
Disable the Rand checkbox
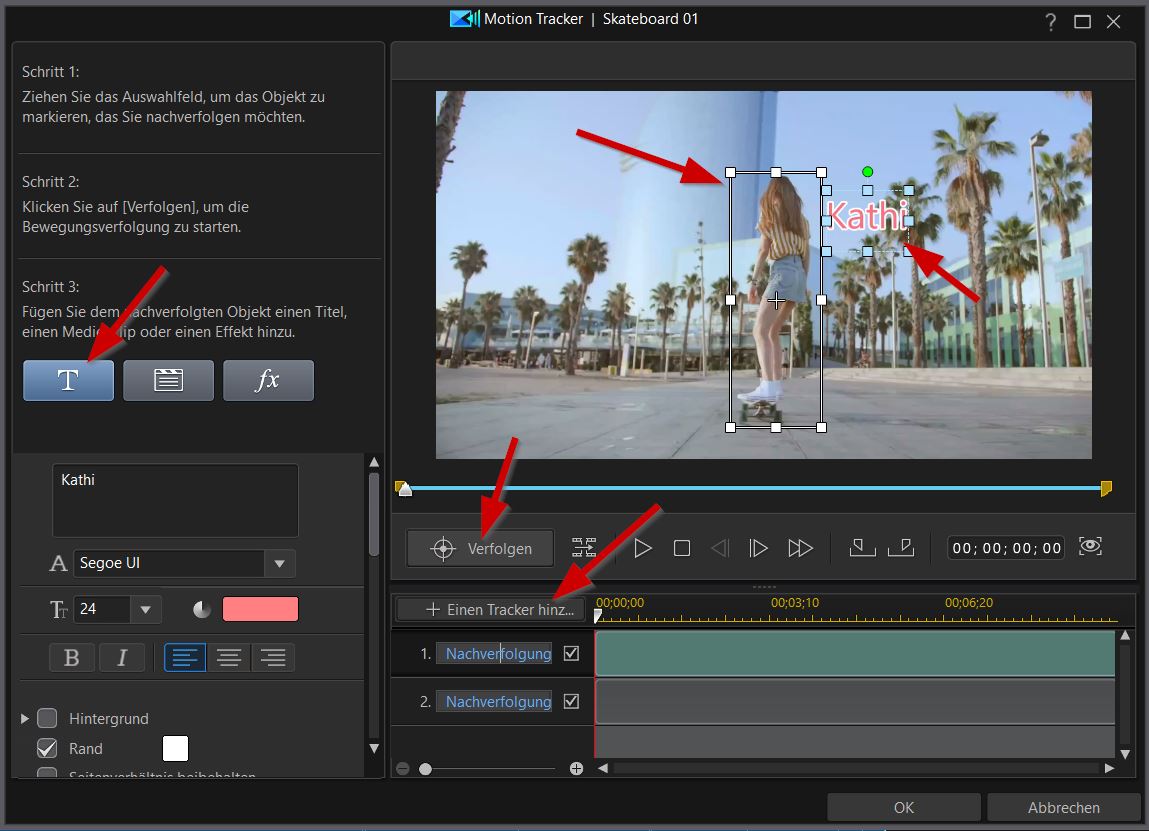coord(47,748)
